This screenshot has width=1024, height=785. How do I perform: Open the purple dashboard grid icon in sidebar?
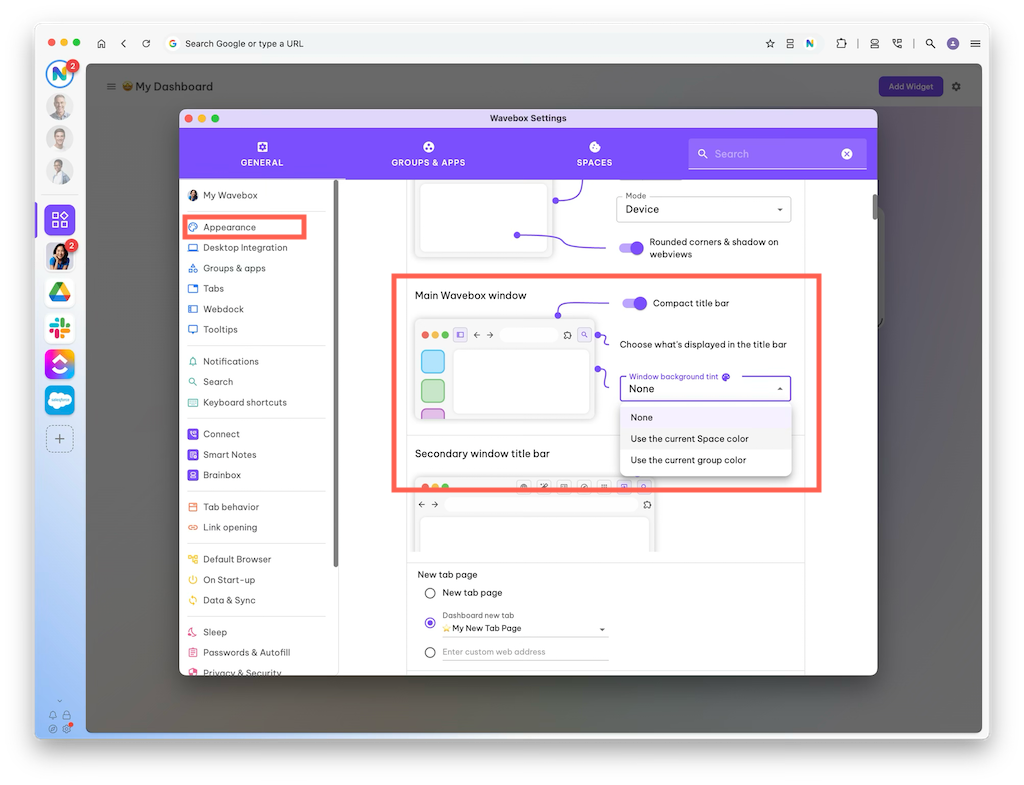click(x=59, y=219)
